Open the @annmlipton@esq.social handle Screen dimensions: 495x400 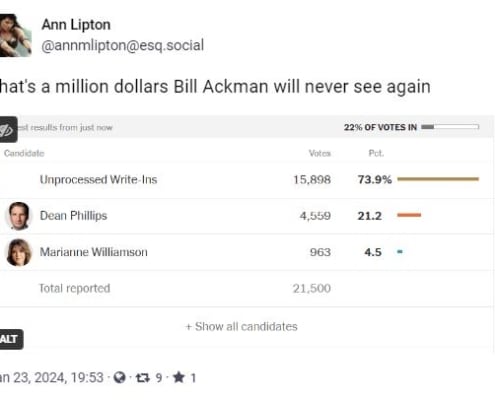pyautogui.click(x=123, y=45)
